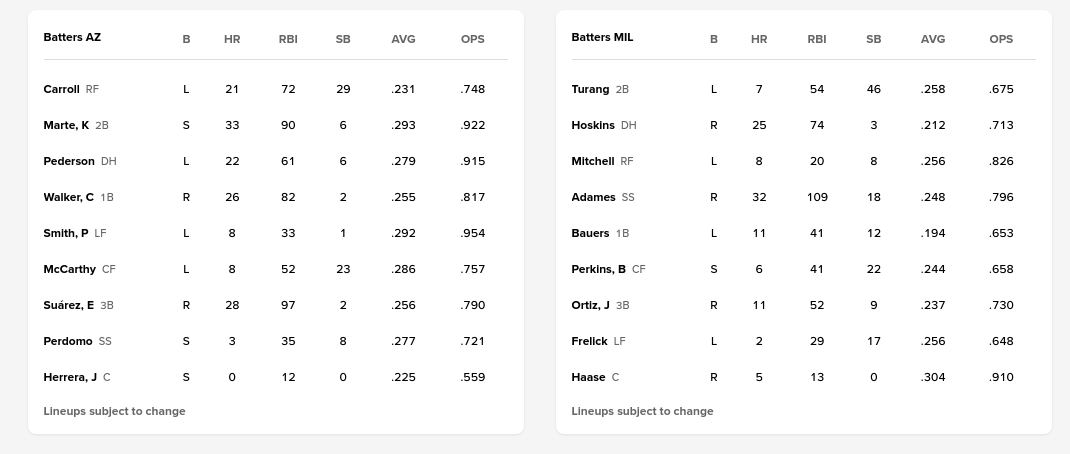Click Frelick in batters list
1070x454 pixels.
(x=589, y=341)
